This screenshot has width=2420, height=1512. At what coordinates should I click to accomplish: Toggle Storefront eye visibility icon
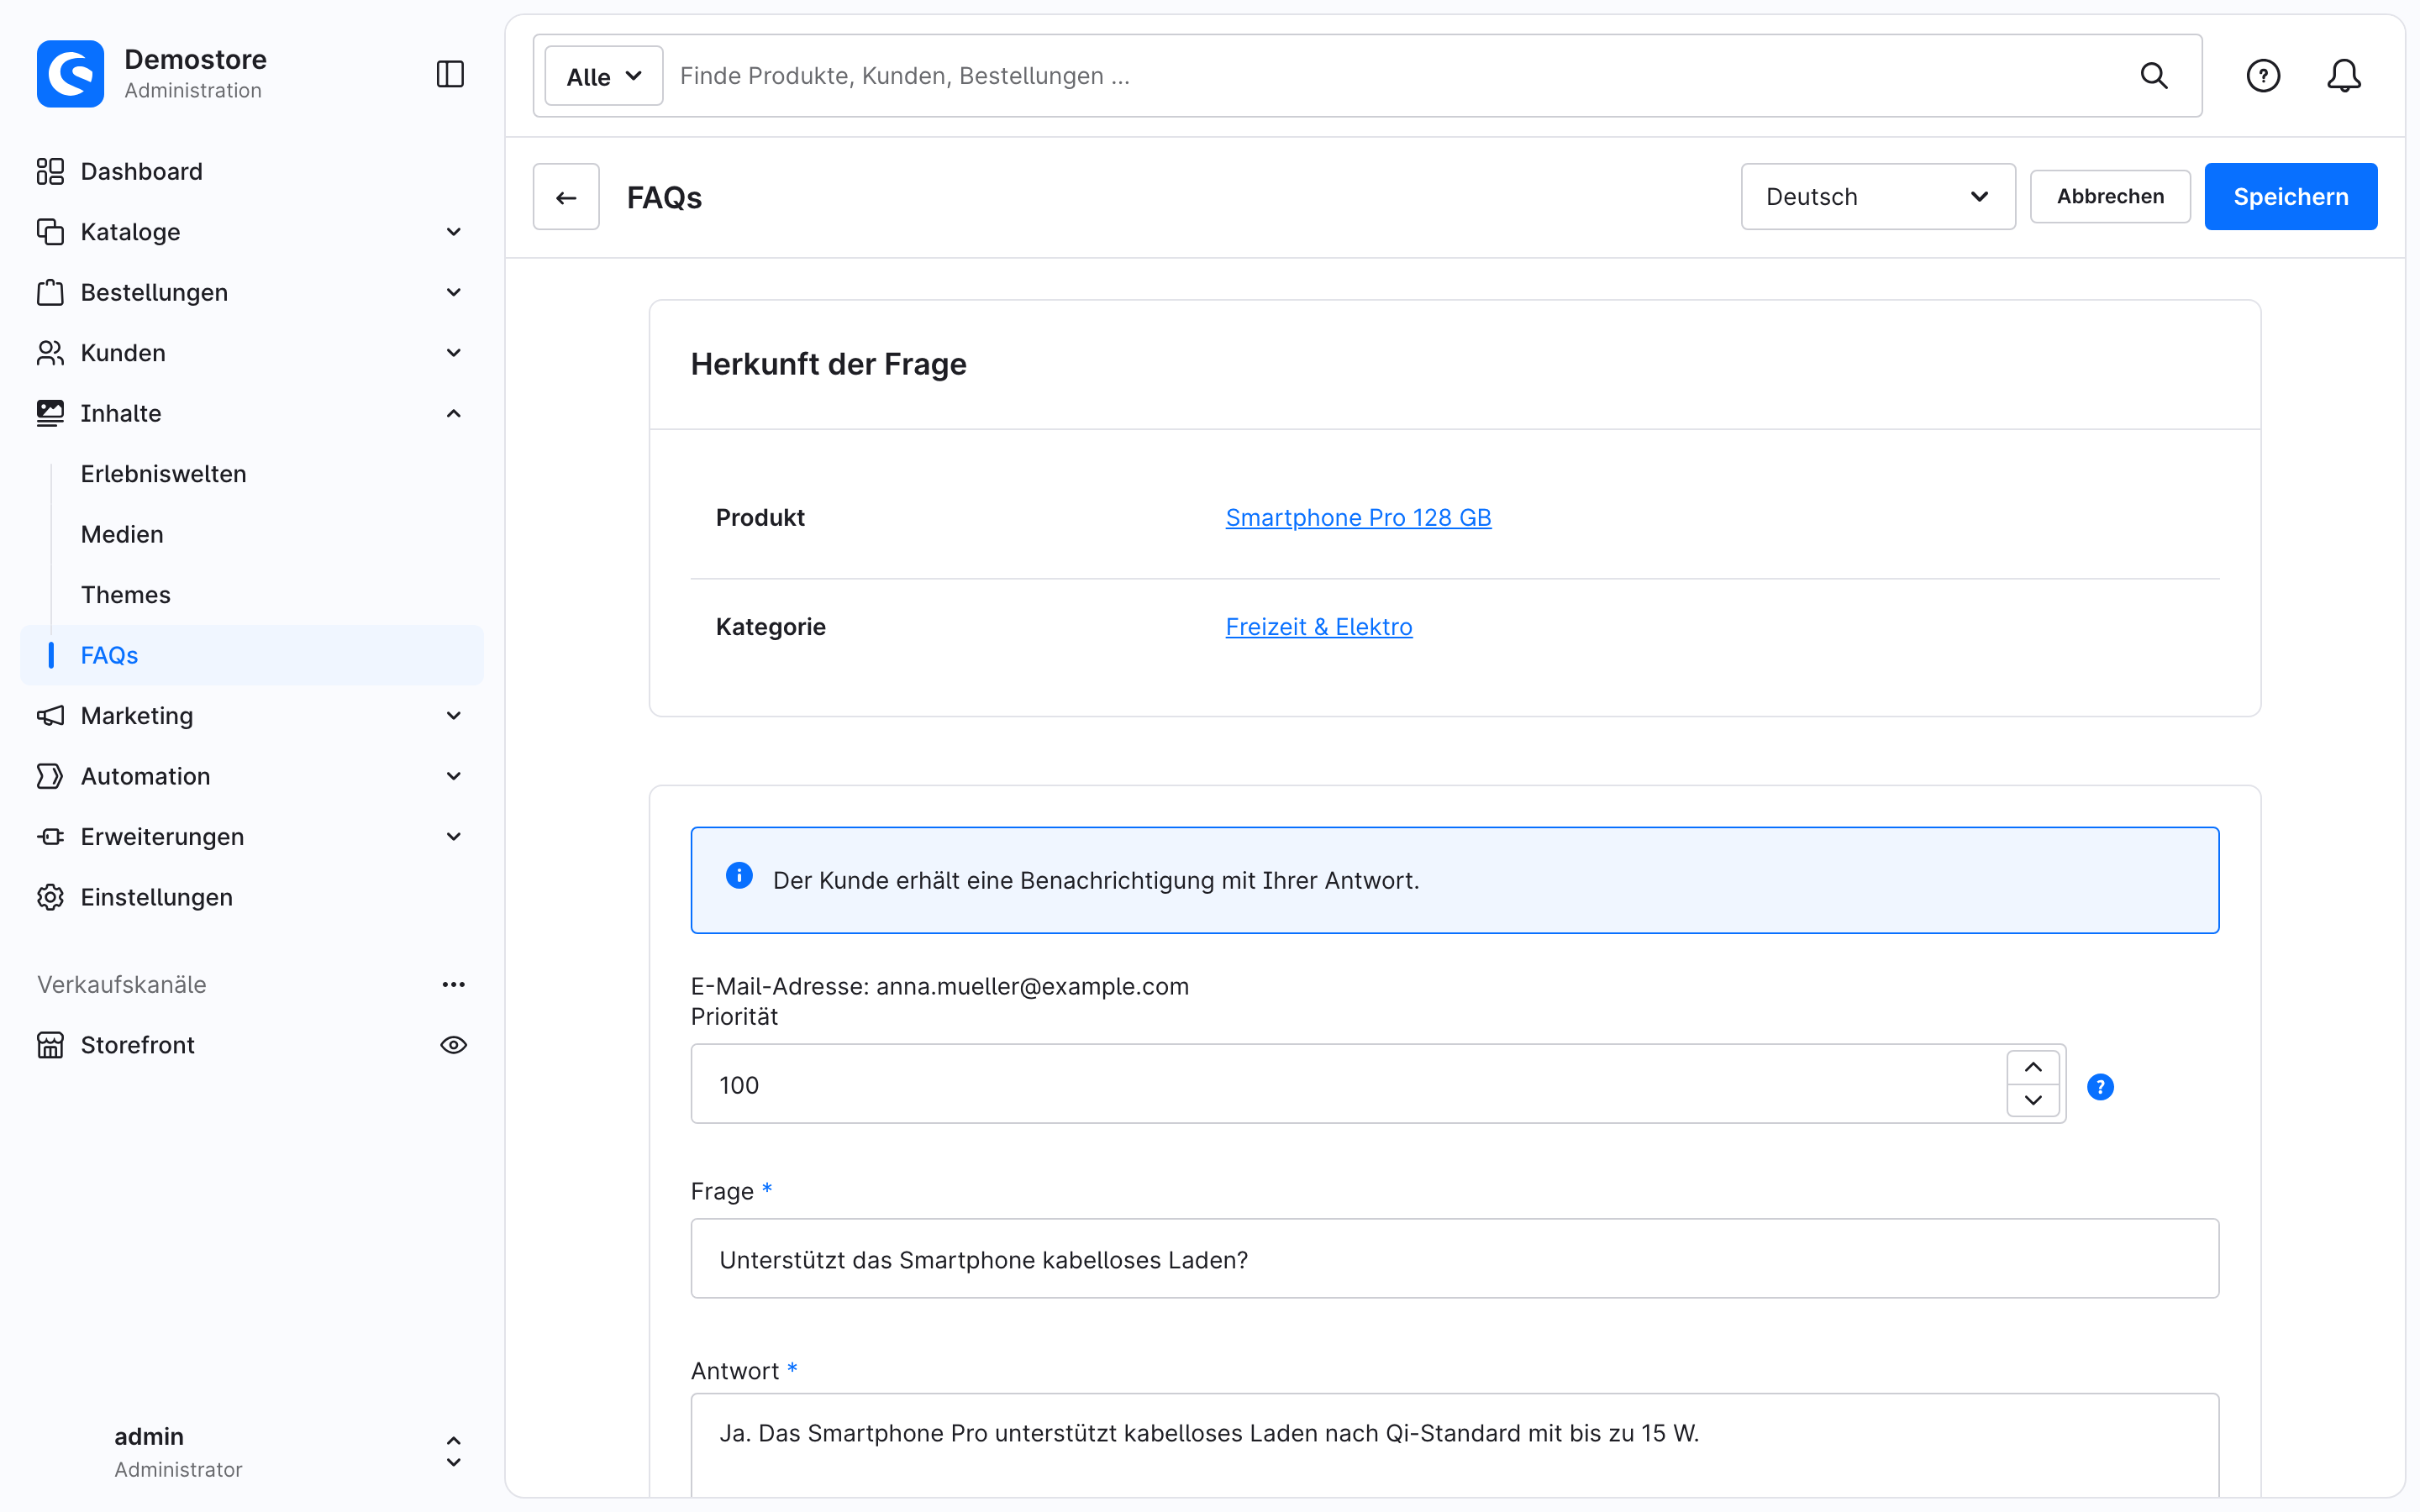point(453,1045)
